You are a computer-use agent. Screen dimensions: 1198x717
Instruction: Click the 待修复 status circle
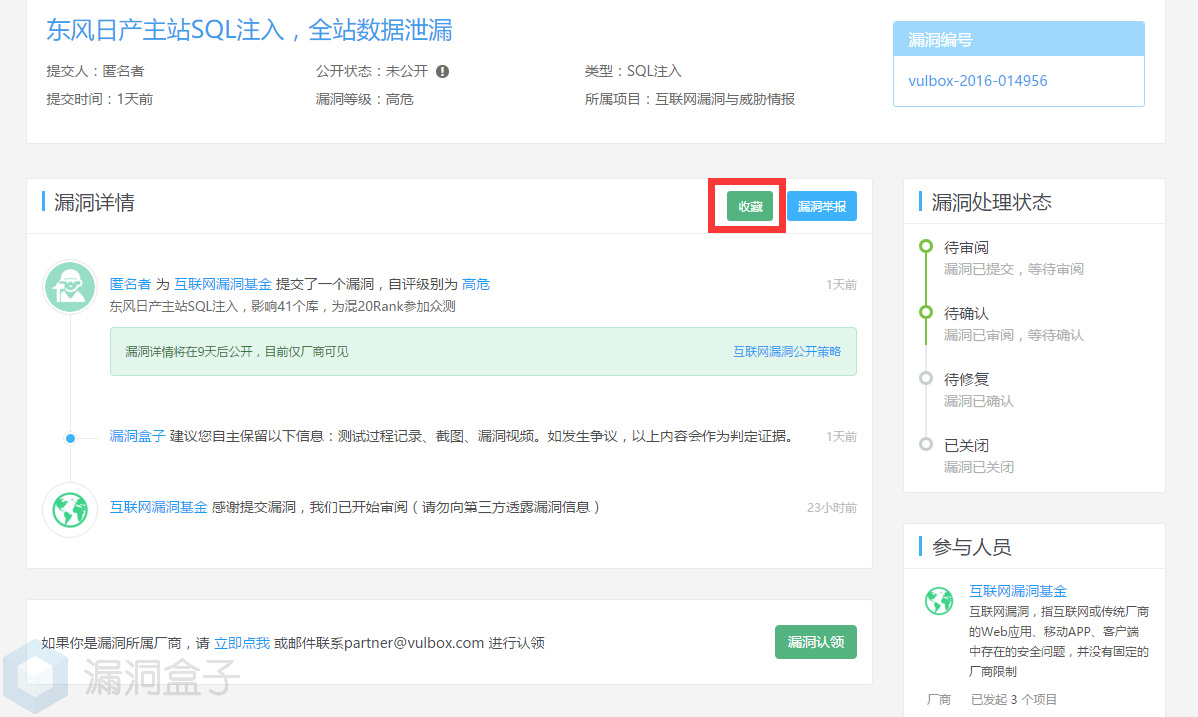click(x=925, y=379)
